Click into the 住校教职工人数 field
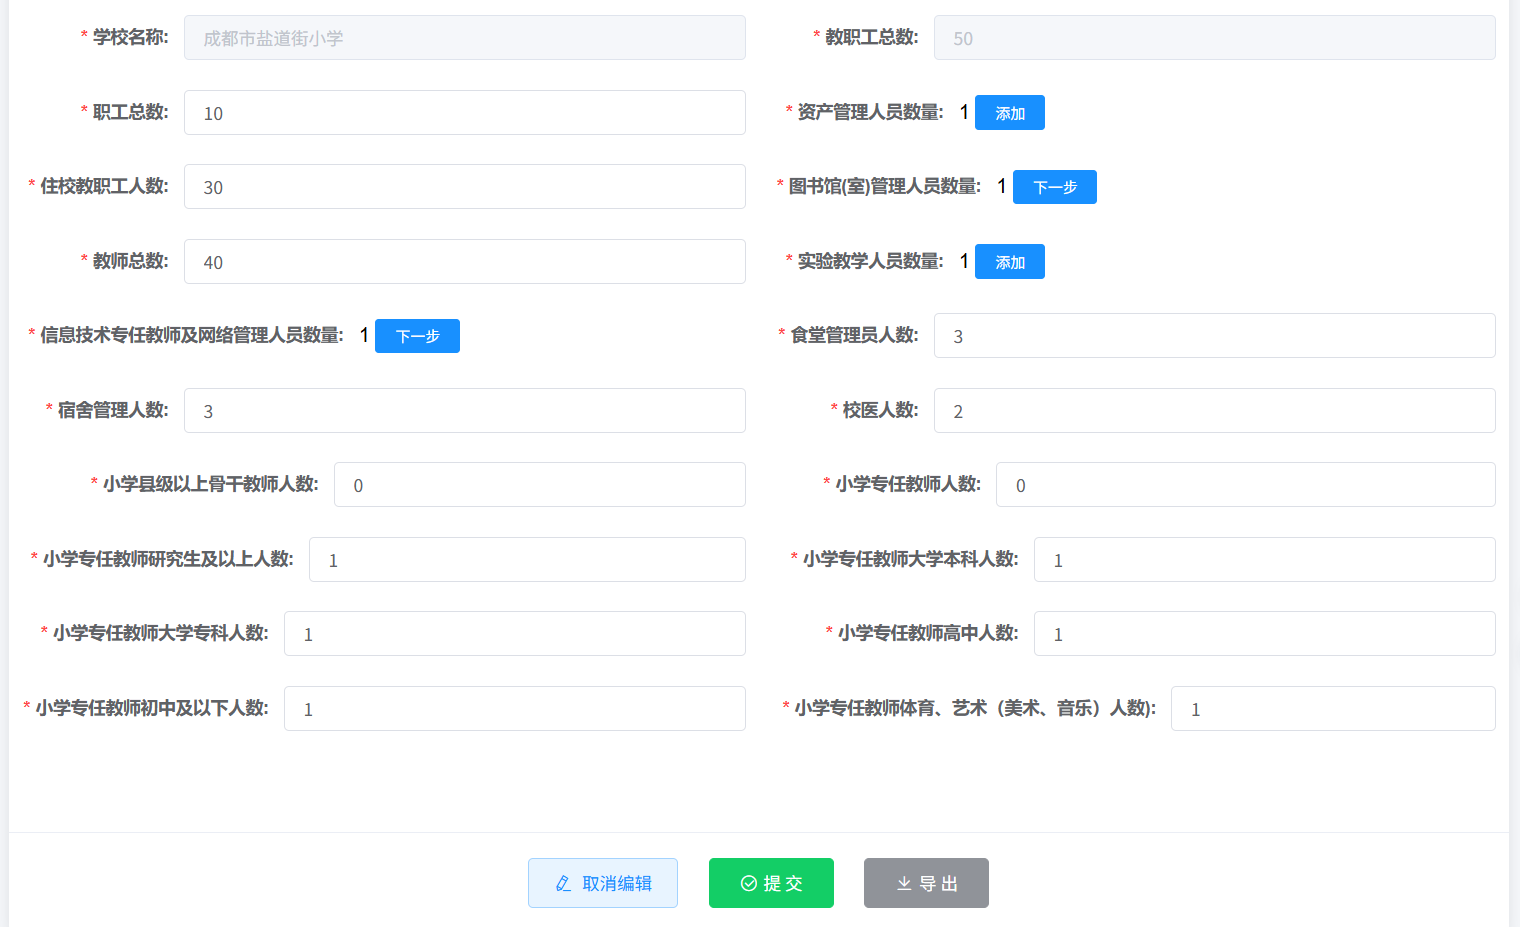Screen dimensions: 1520x927 464,187
